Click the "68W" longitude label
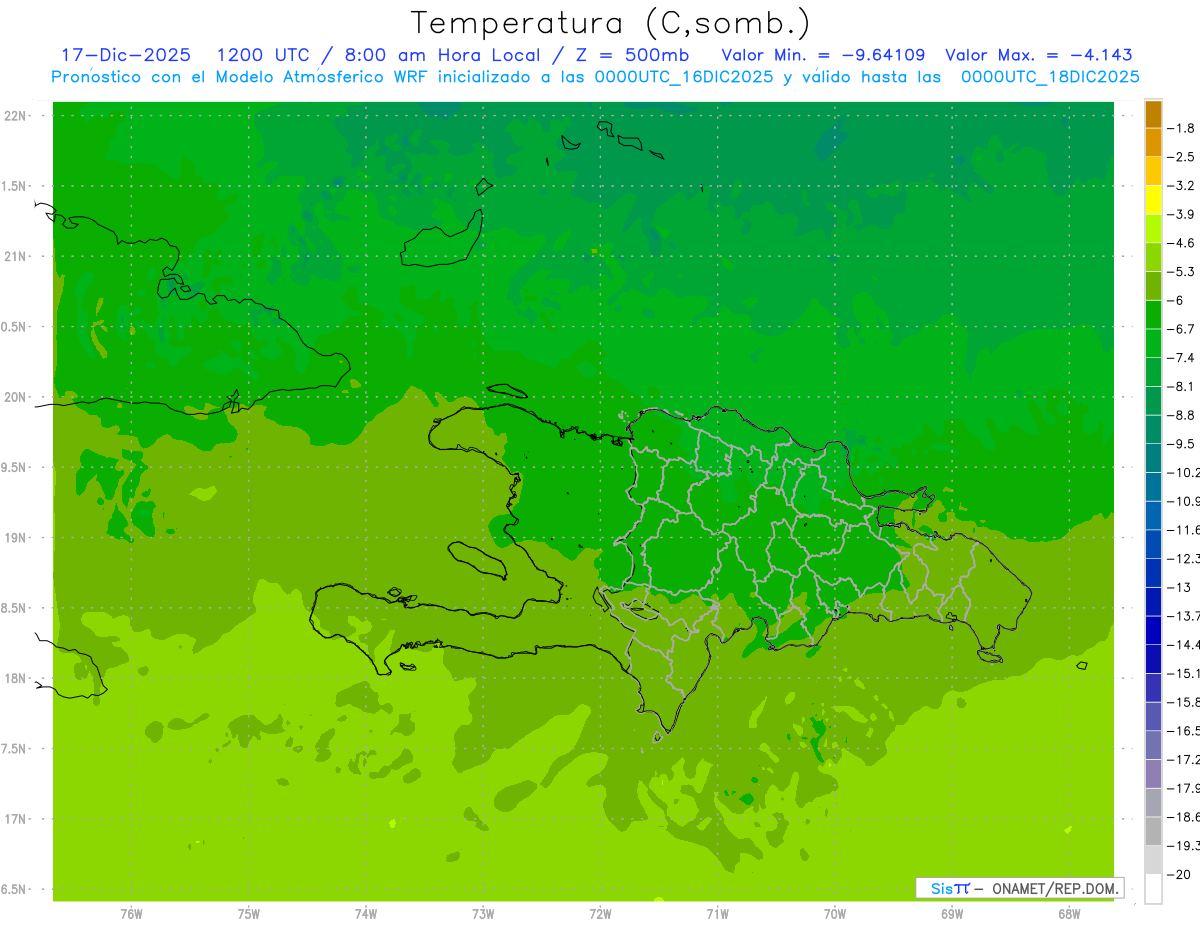Image resolution: width=1200 pixels, height=927 pixels. (x=1069, y=914)
